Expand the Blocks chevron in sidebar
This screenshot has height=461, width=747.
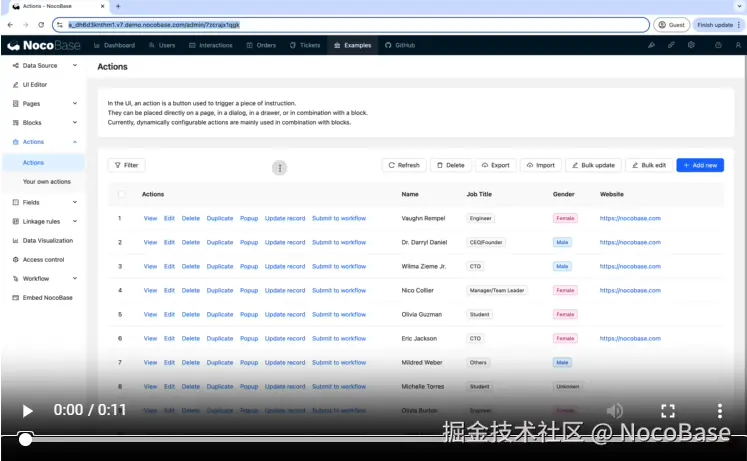tap(75, 122)
